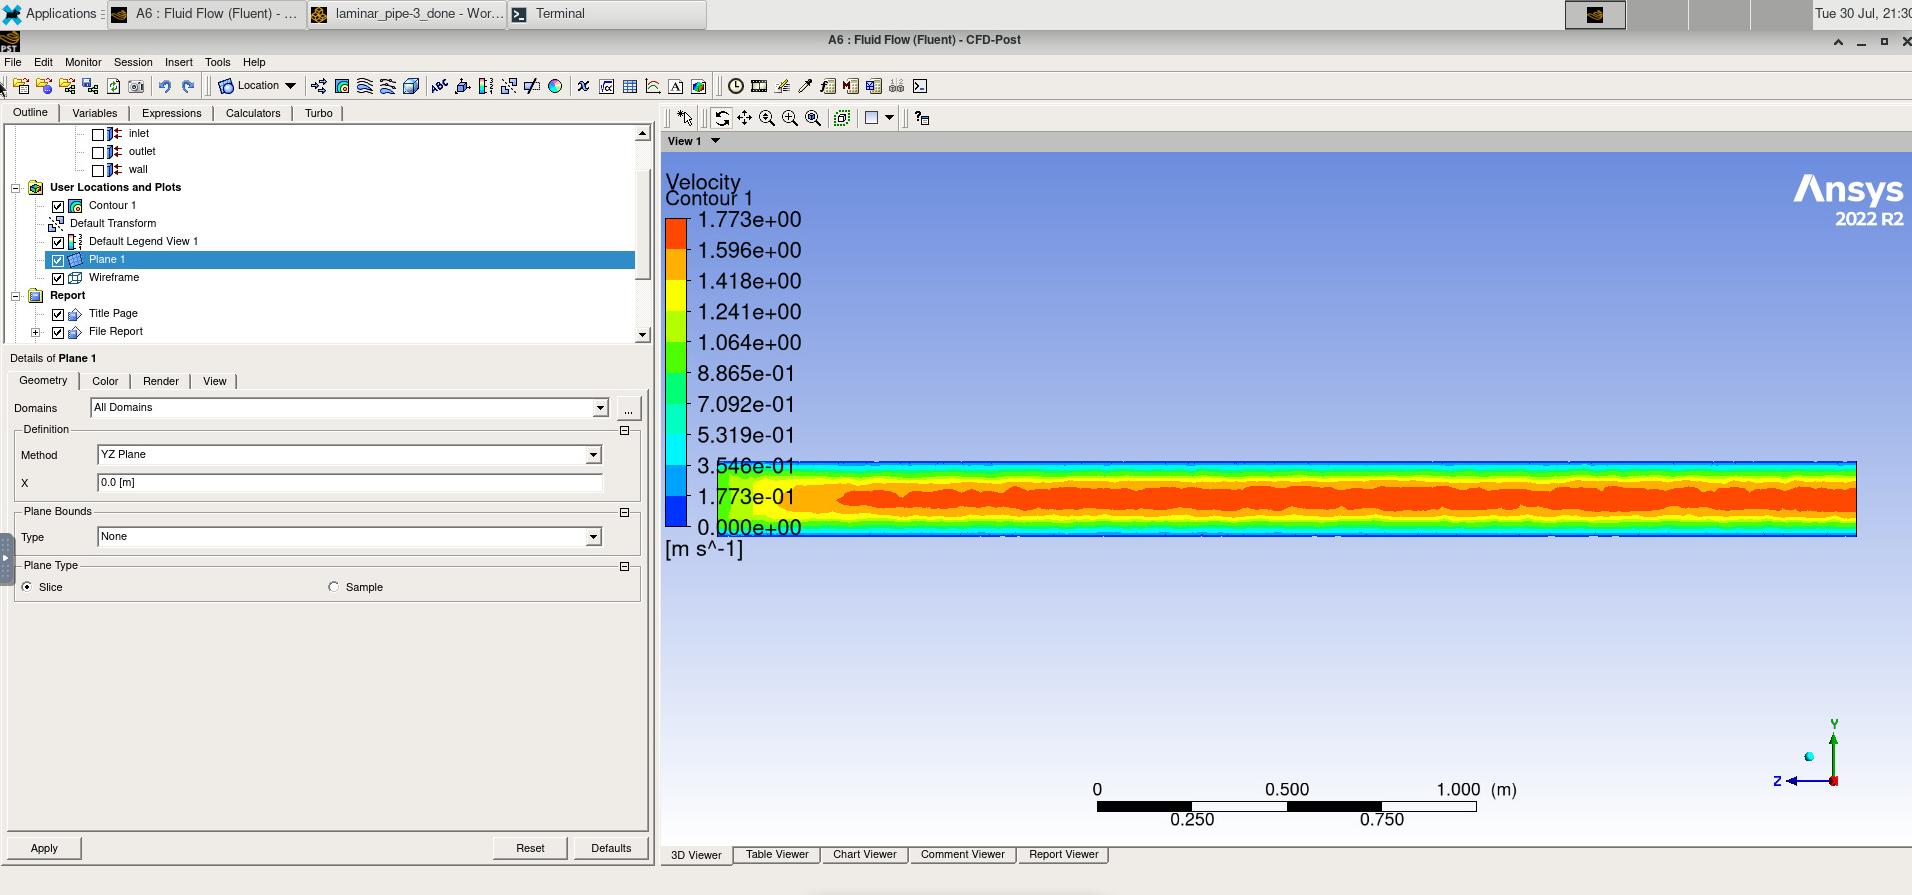The height and width of the screenshot is (895, 1912).
Task: Insert a Streamline via toolbar icon
Action: (365, 86)
